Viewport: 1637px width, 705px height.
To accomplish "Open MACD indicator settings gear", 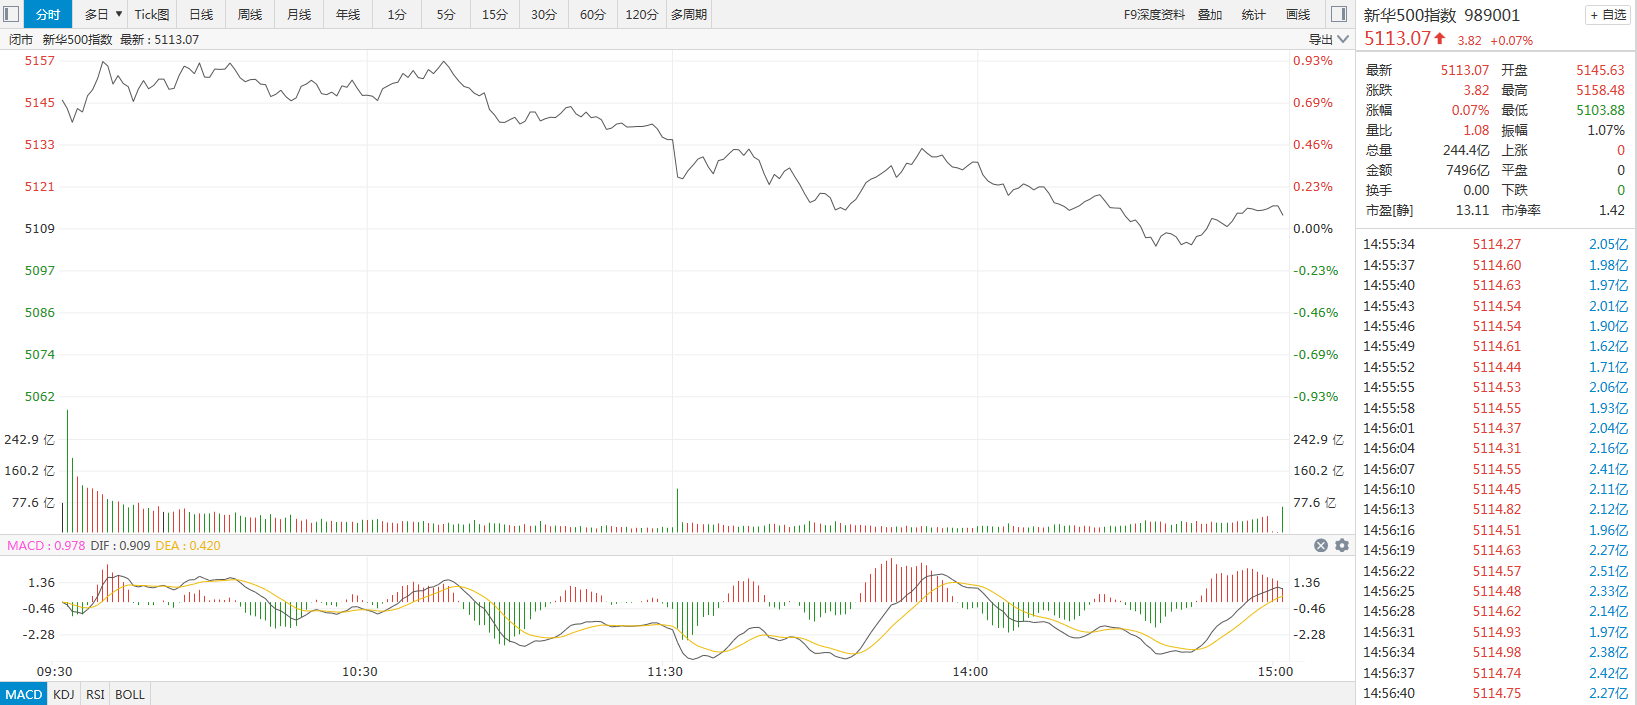I will point(1342,545).
